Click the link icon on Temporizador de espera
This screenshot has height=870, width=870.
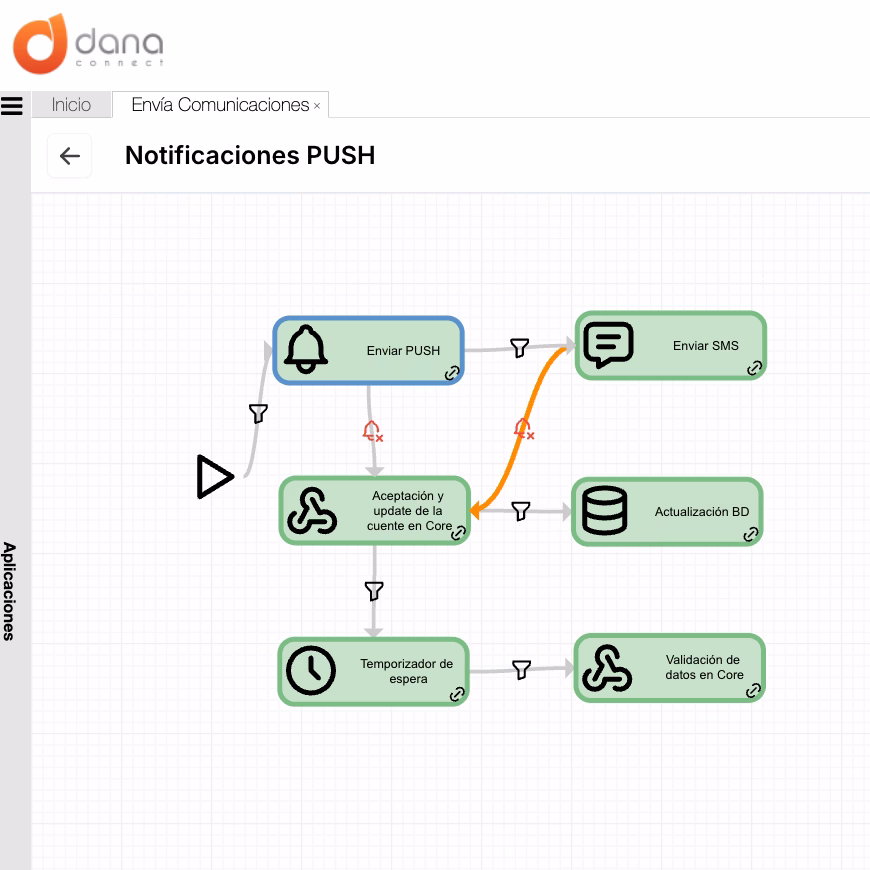[x=457, y=694]
